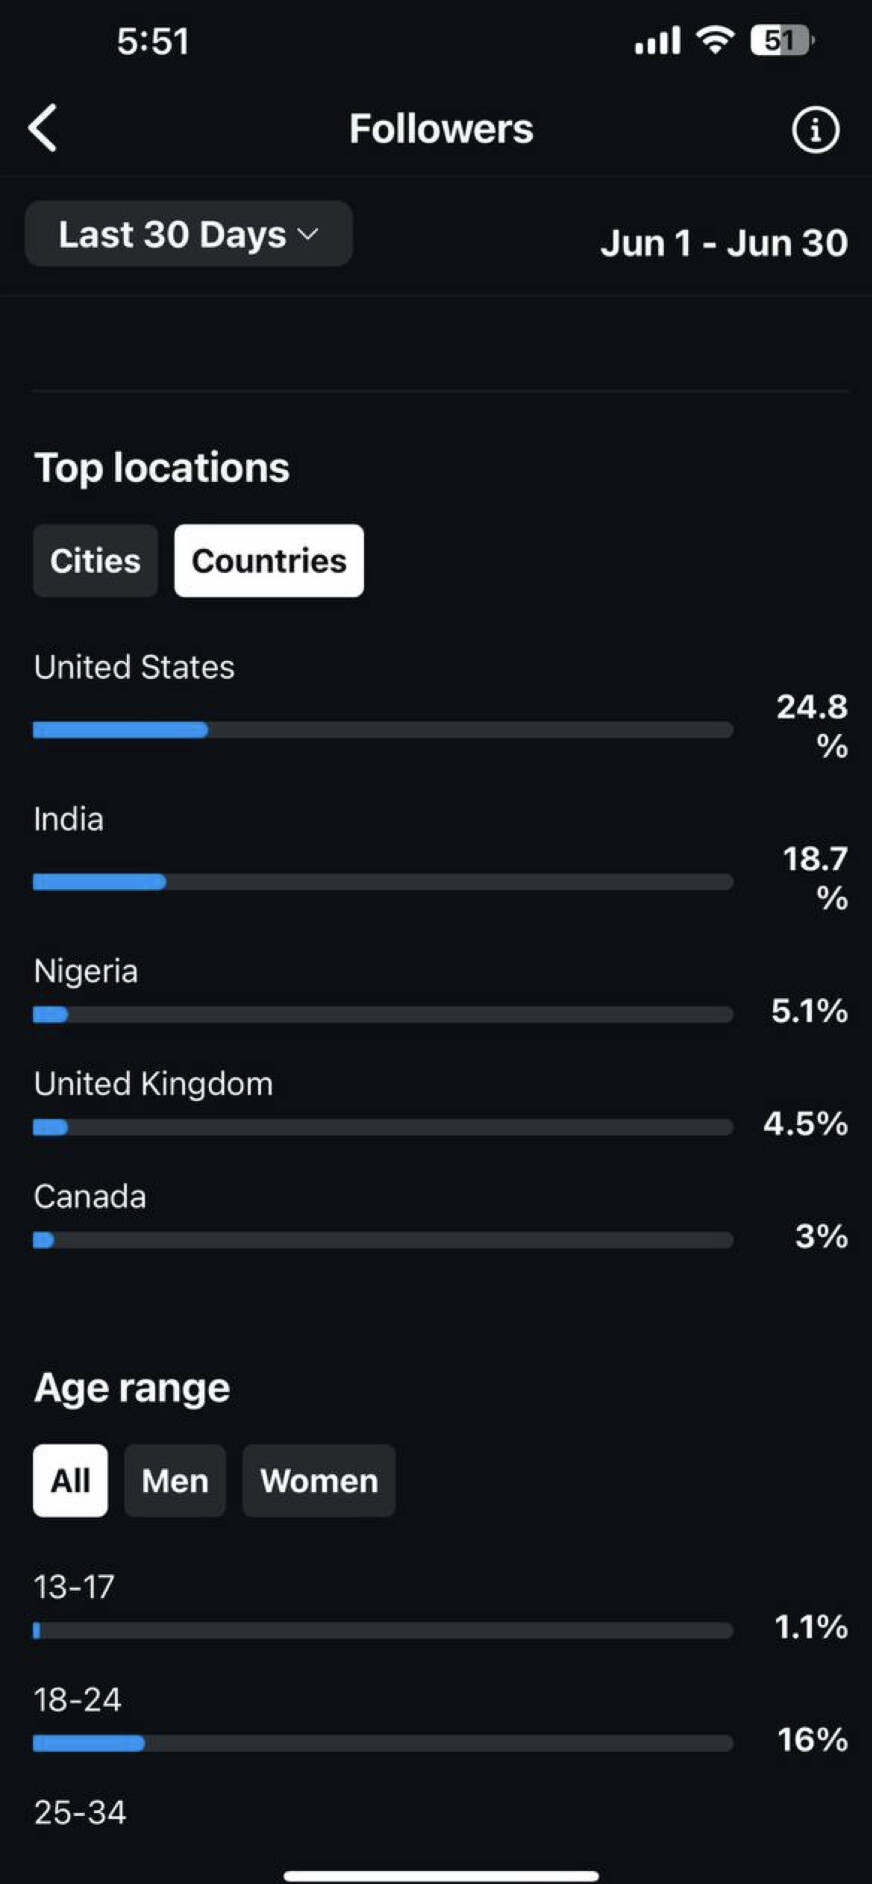This screenshot has height=1884, width=872.
Task: Tap the Nigeria location bar
Action: (x=382, y=1015)
